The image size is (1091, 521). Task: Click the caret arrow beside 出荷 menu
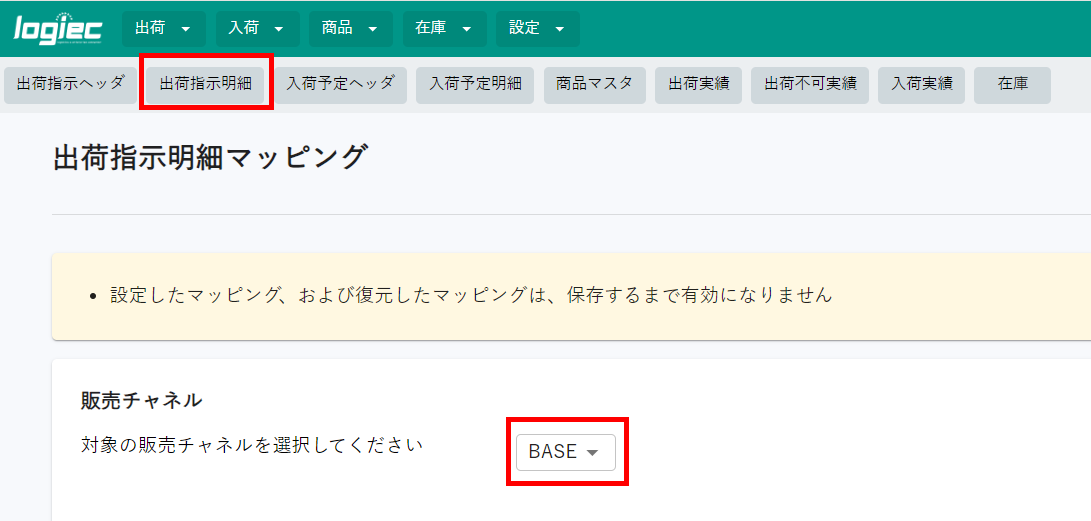coord(185,29)
